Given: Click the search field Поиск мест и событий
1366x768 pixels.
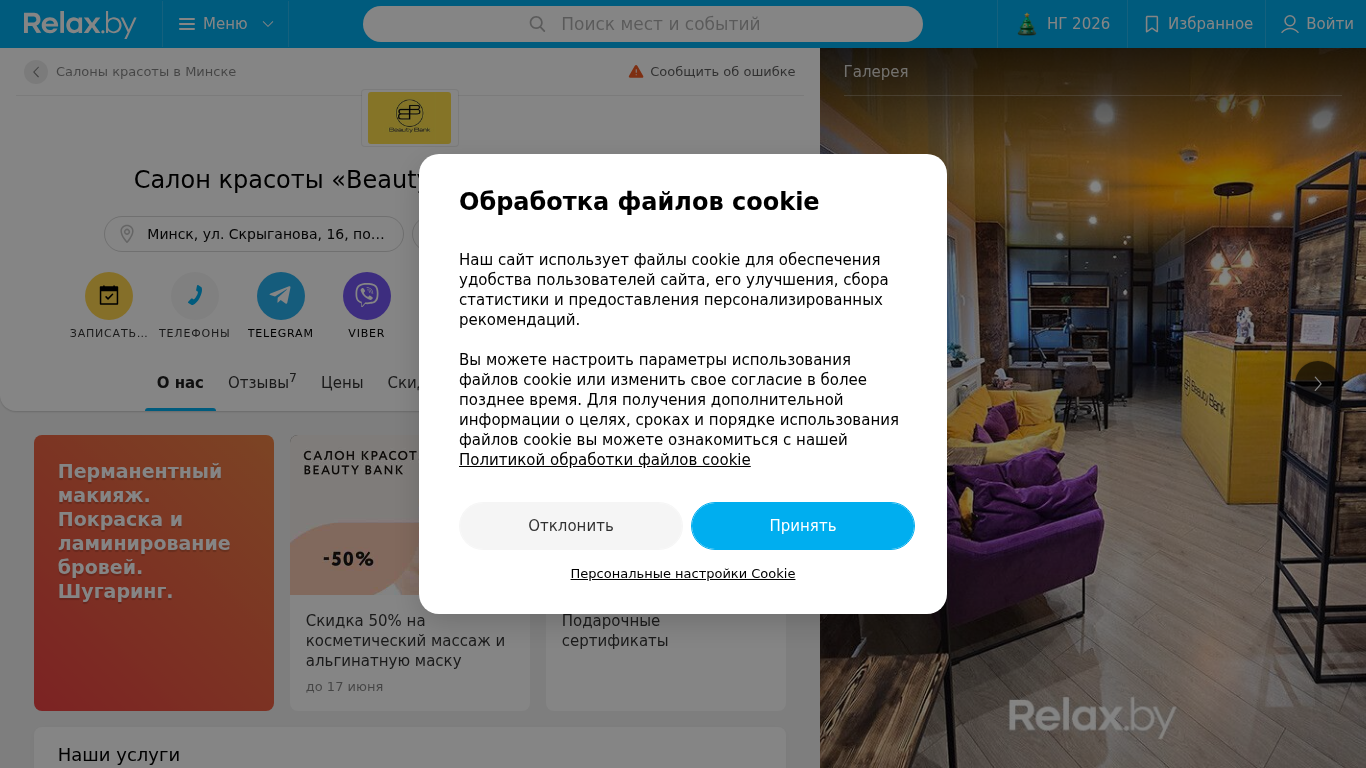Looking at the screenshot, I should click(x=643, y=24).
